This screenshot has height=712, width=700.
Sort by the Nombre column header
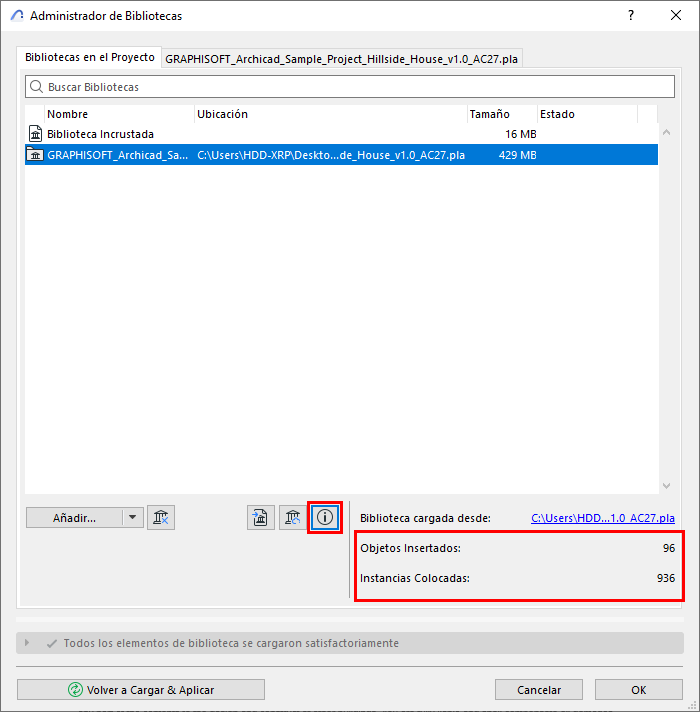point(119,114)
